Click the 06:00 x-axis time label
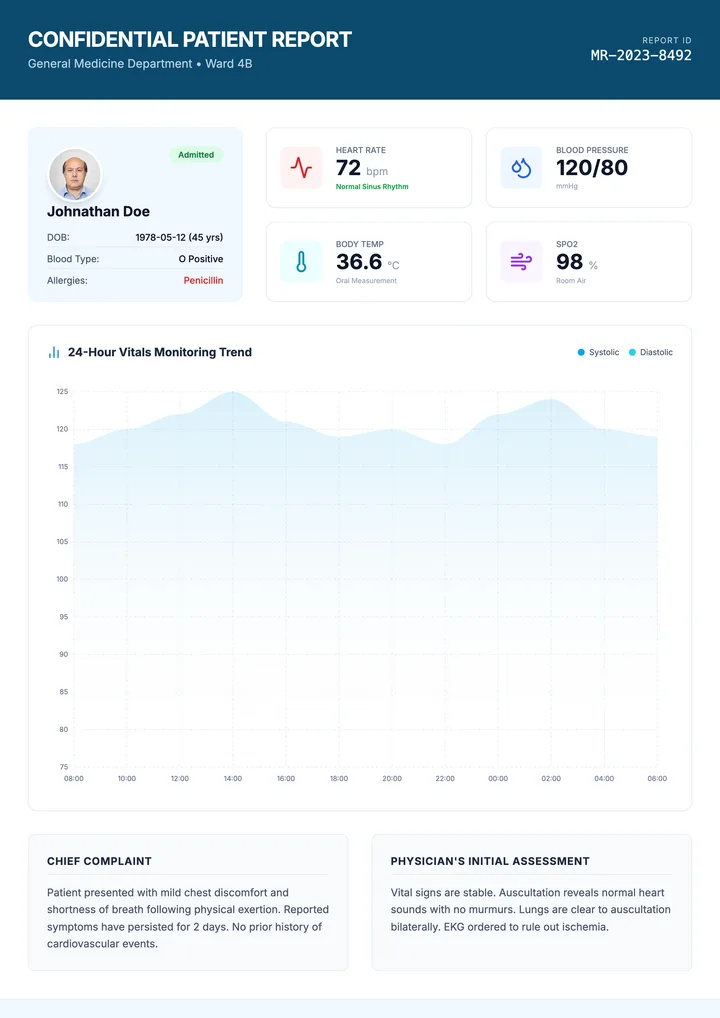 click(657, 778)
